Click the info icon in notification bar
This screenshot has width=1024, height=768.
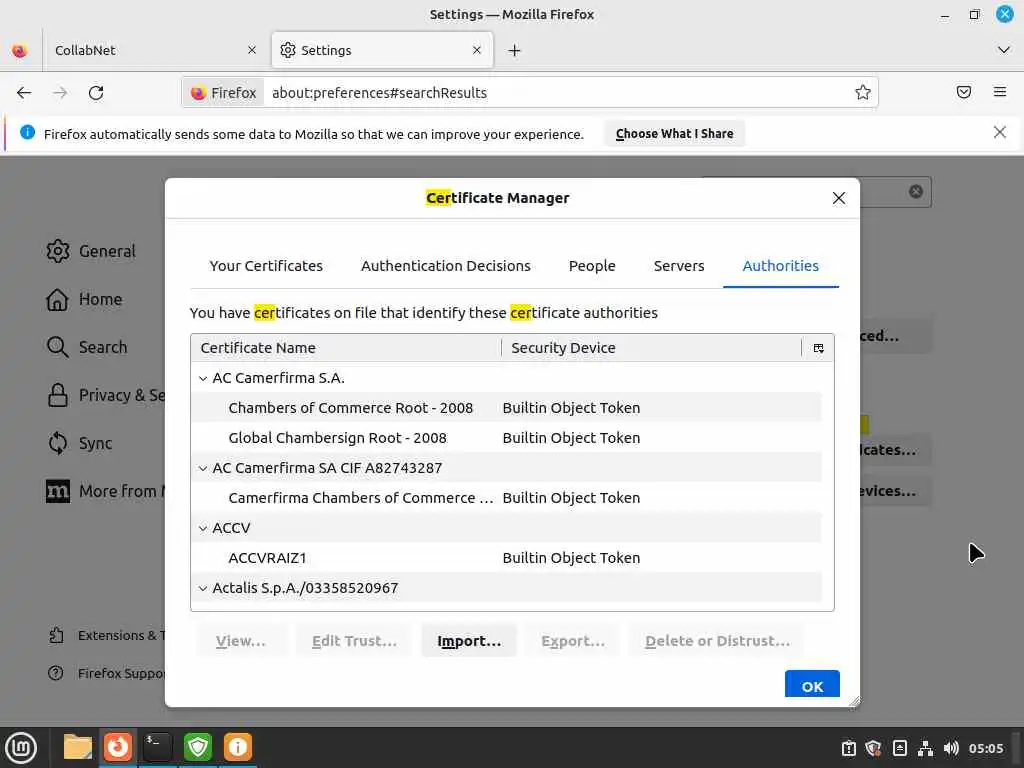click(27, 133)
